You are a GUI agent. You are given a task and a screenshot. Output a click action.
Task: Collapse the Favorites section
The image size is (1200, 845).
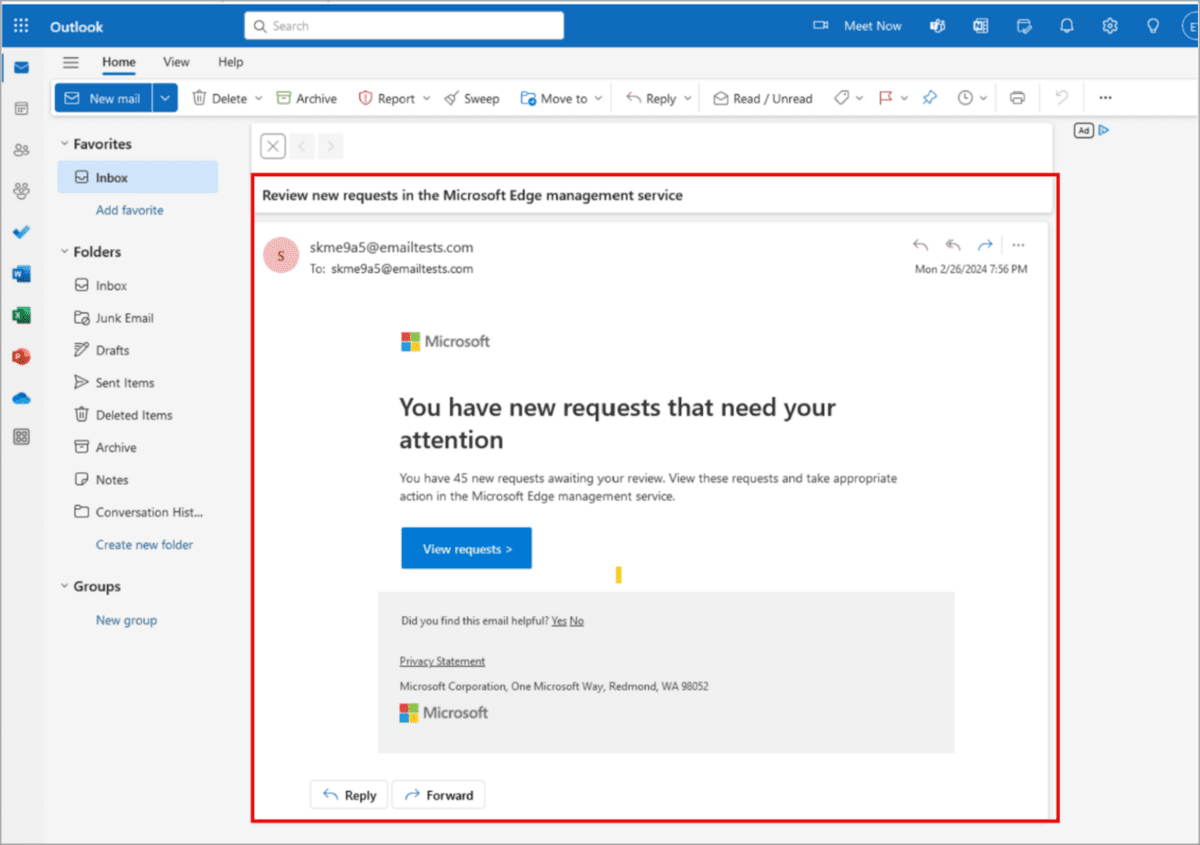pyautogui.click(x=64, y=143)
